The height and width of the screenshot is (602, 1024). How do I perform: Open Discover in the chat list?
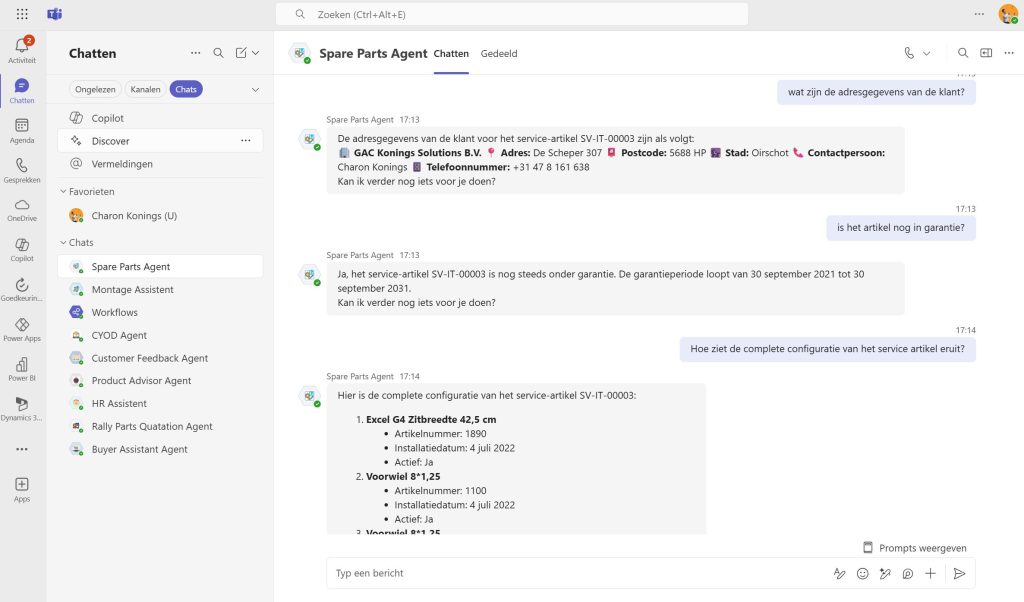[x=160, y=141]
